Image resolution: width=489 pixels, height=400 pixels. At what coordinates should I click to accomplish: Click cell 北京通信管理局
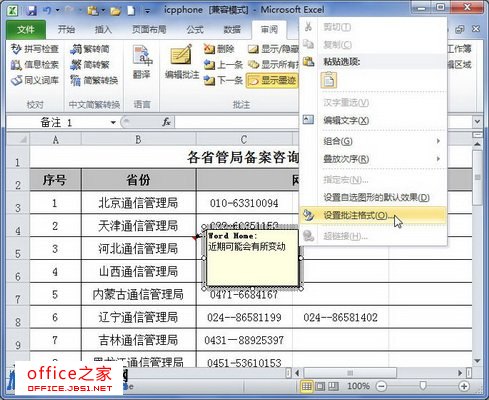pyautogui.click(x=138, y=203)
